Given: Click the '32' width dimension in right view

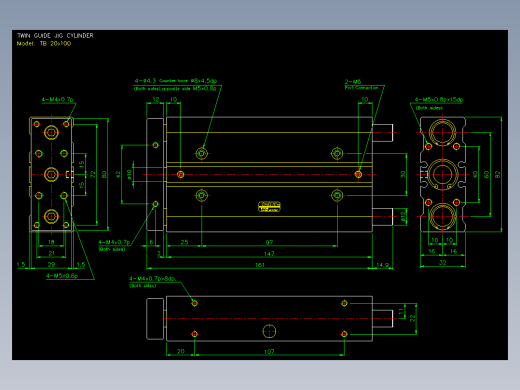Looking at the screenshot, I should click(x=442, y=263).
